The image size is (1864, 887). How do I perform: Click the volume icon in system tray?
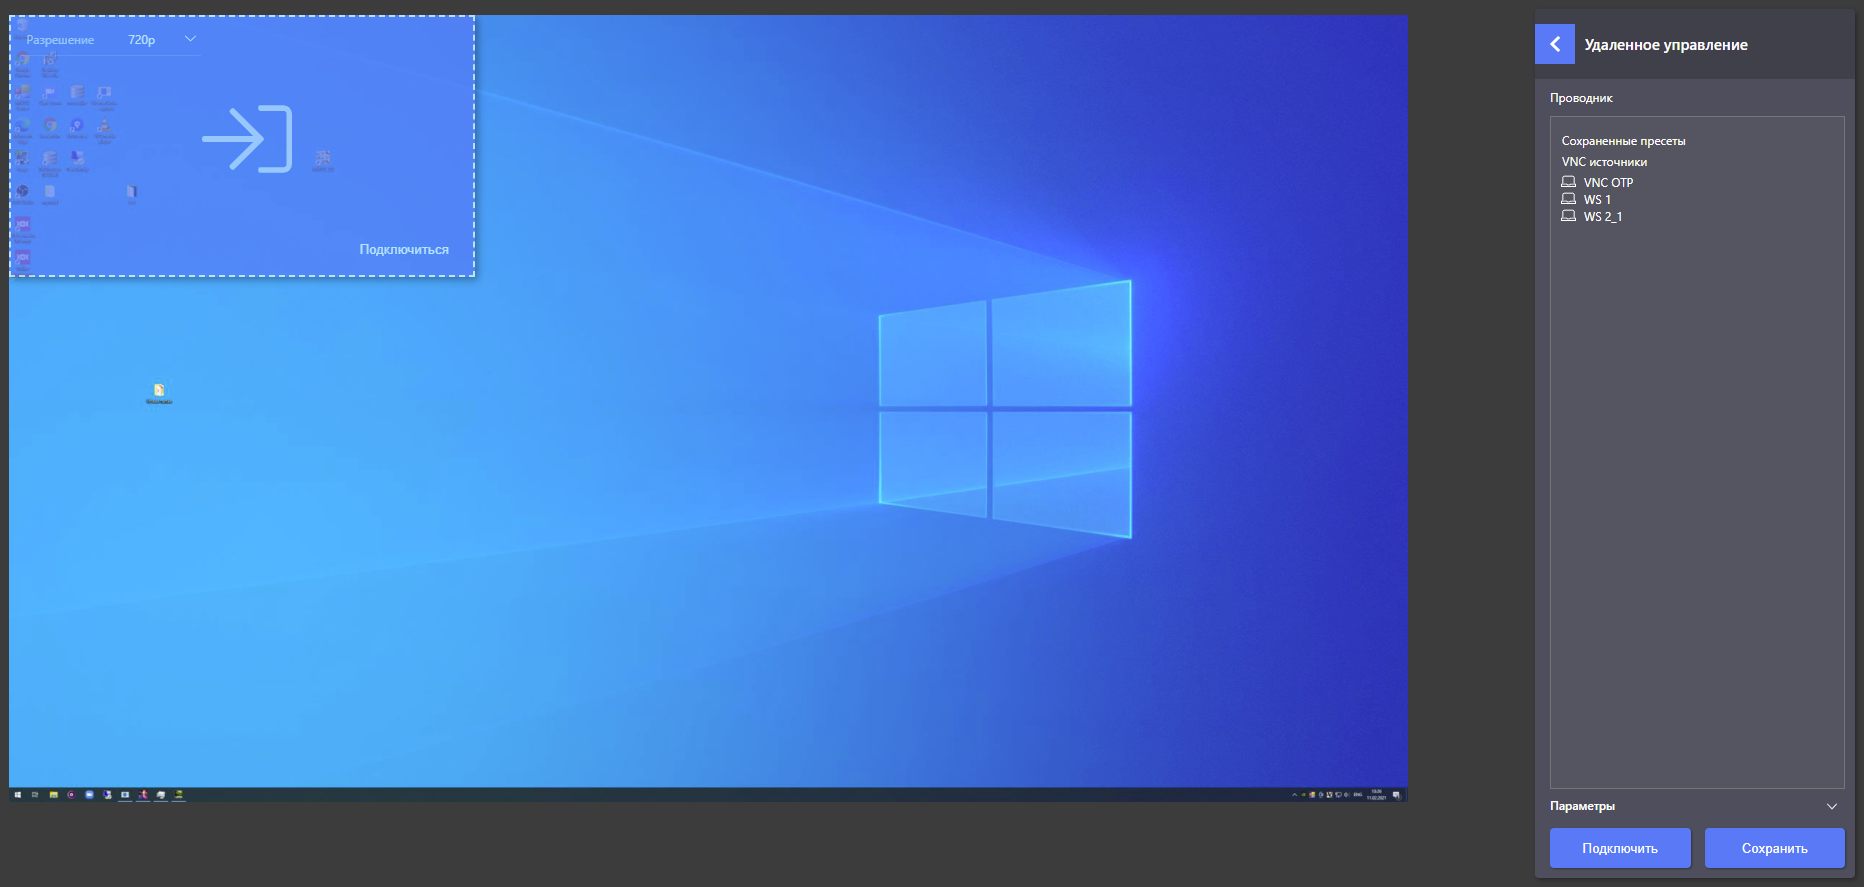click(1346, 795)
